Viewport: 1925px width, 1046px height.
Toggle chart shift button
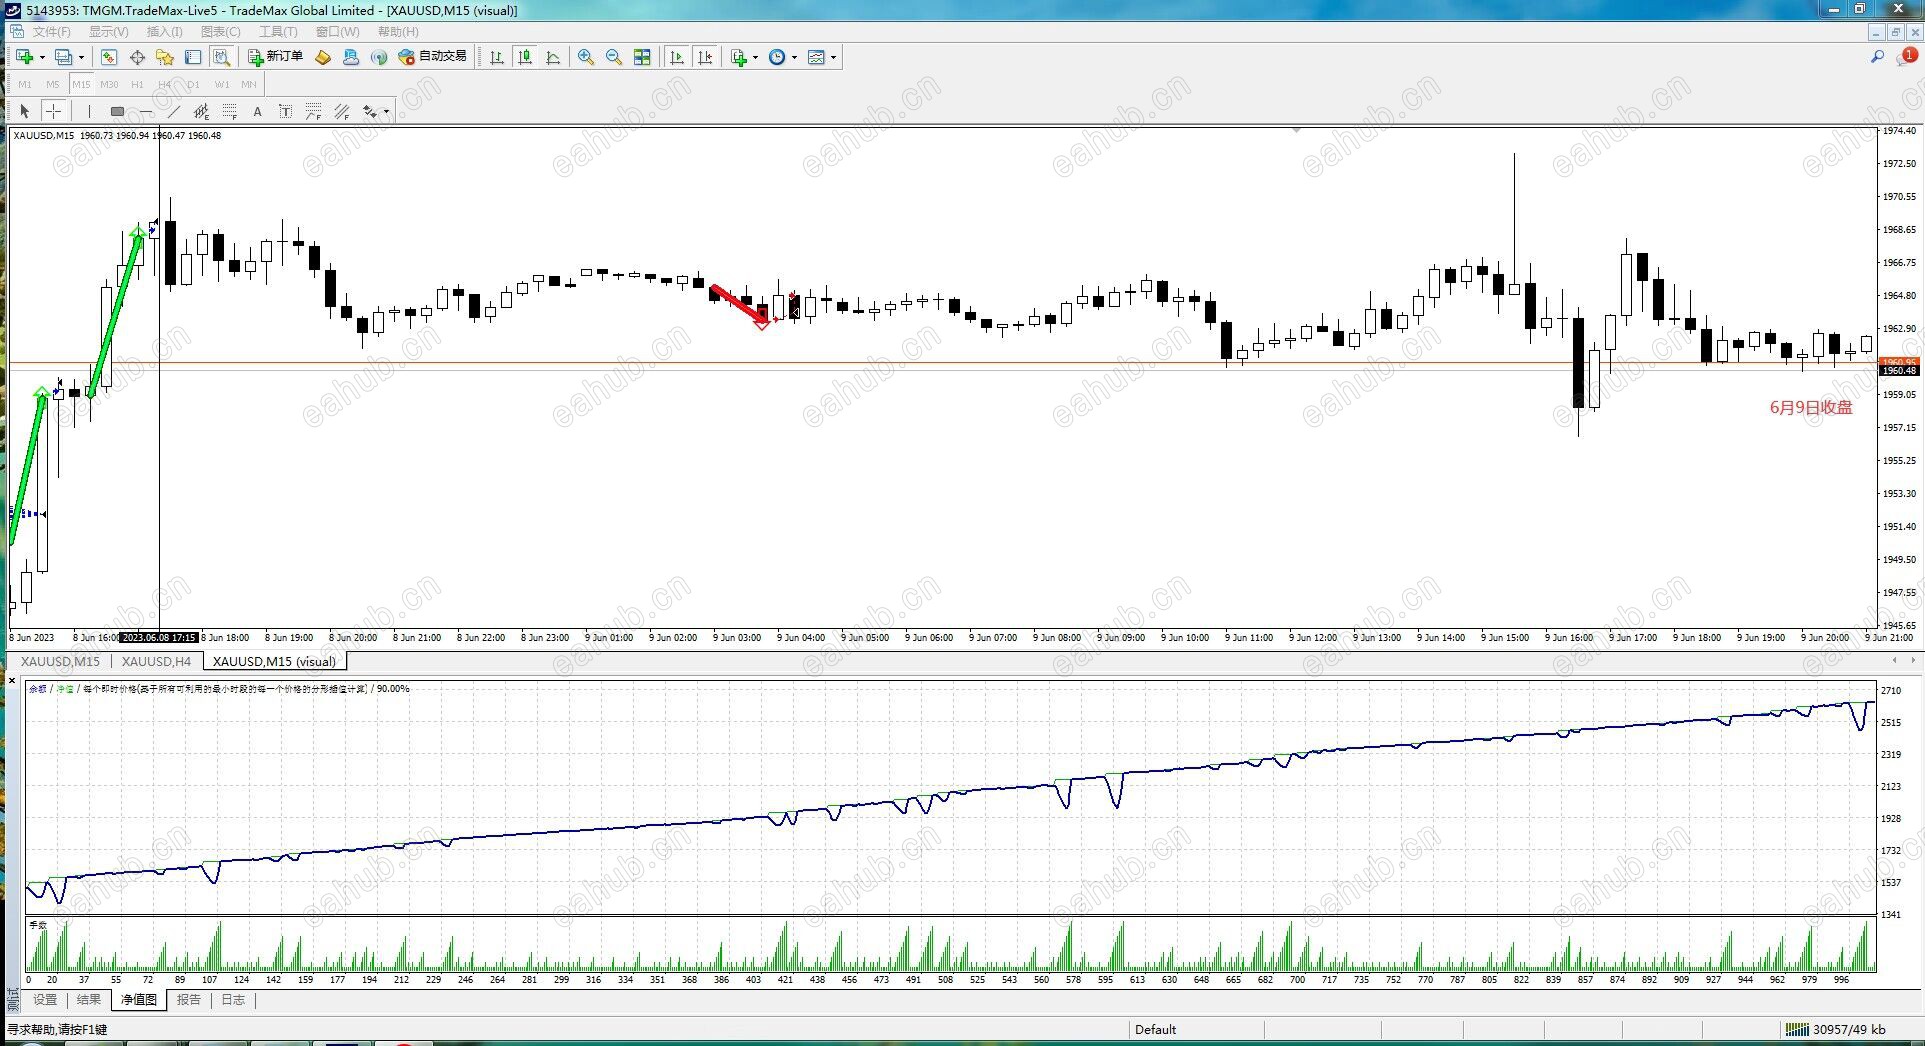pos(705,57)
